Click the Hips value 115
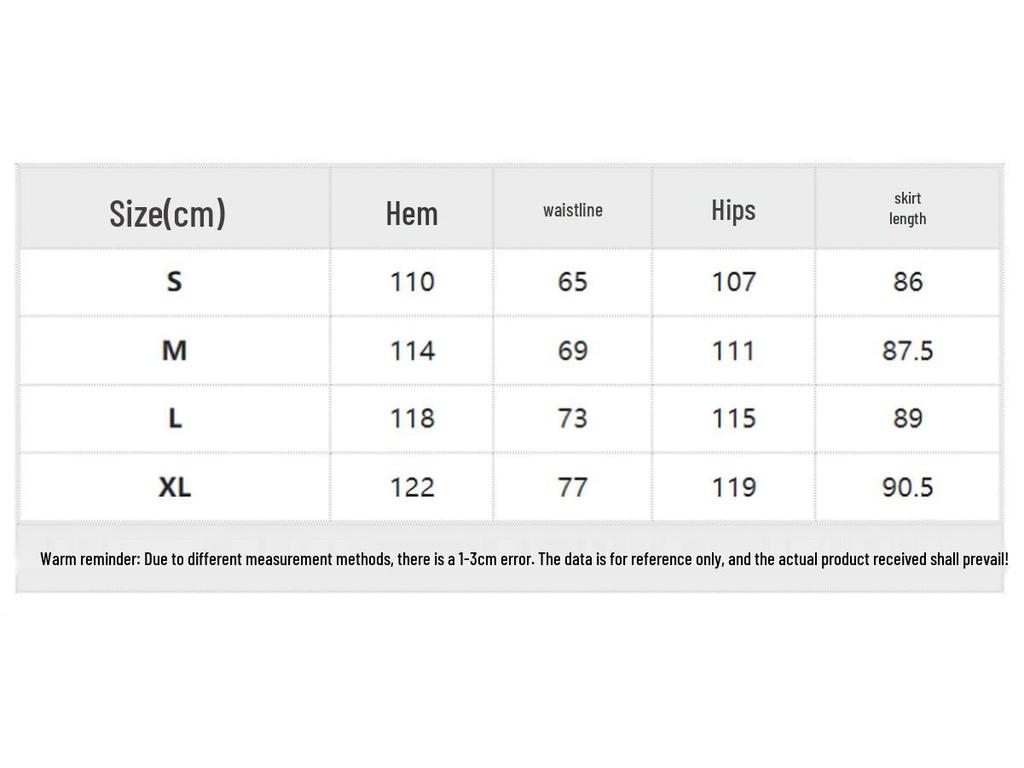This screenshot has height=768, width=1024. (x=733, y=418)
